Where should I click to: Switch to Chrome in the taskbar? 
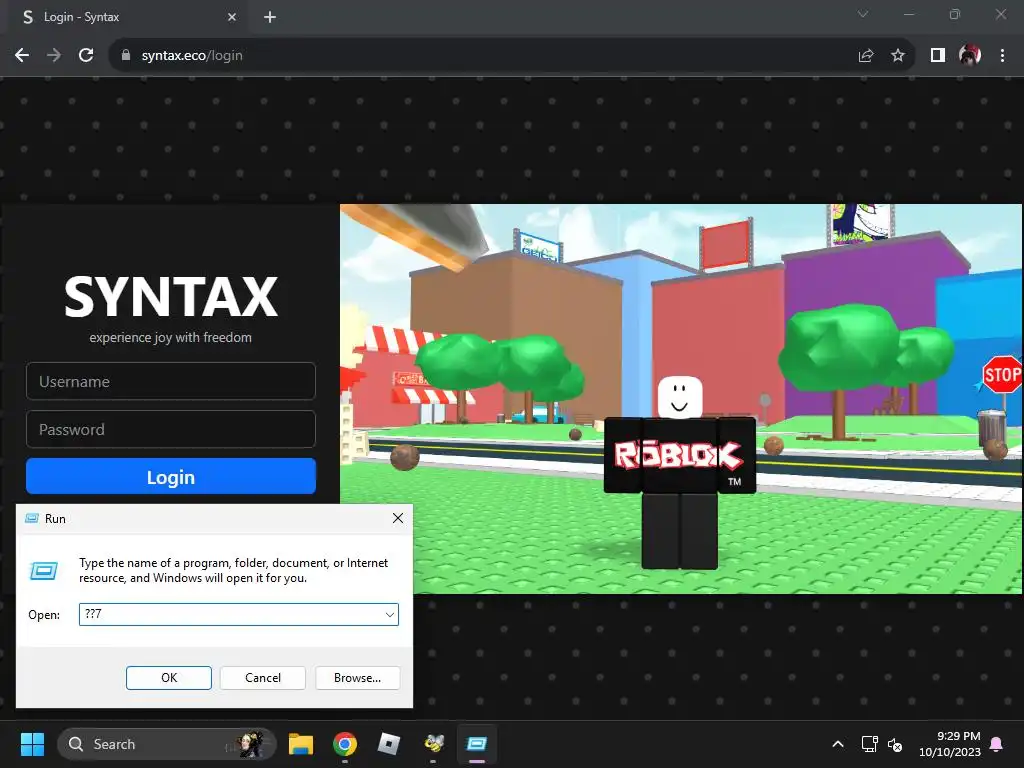(345, 744)
